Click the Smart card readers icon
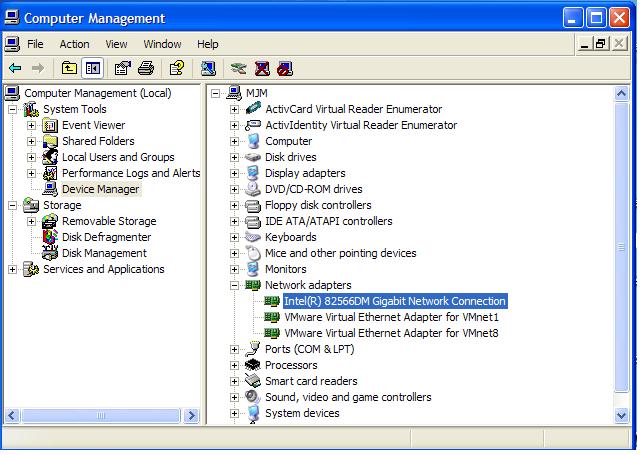Image resolution: width=642 pixels, height=455 pixels. [253, 381]
